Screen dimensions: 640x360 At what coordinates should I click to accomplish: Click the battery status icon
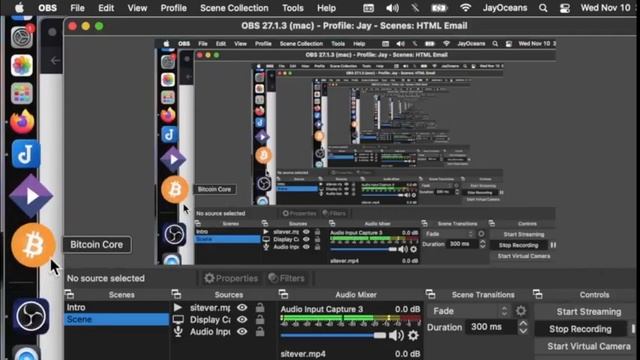coord(439,8)
